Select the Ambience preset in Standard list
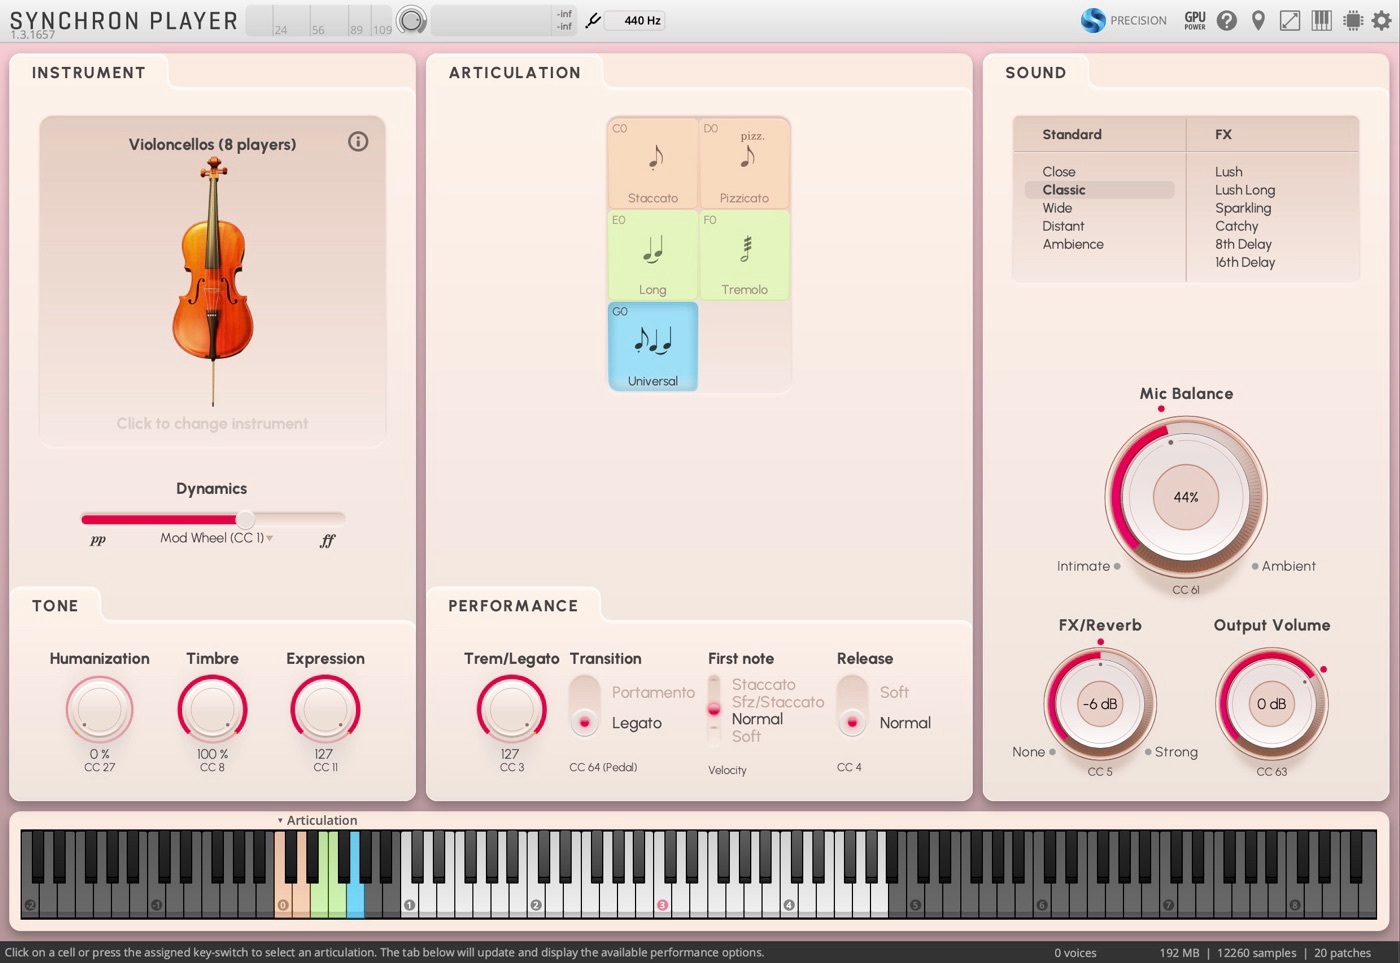The height and width of the screenshot is (963, 1400). (1073, 244)
